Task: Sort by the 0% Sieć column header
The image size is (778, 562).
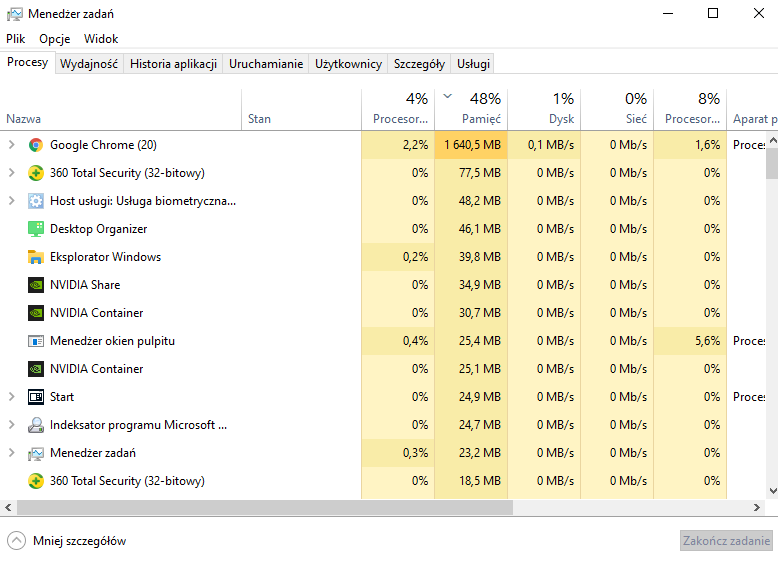Action: [617, 110]
